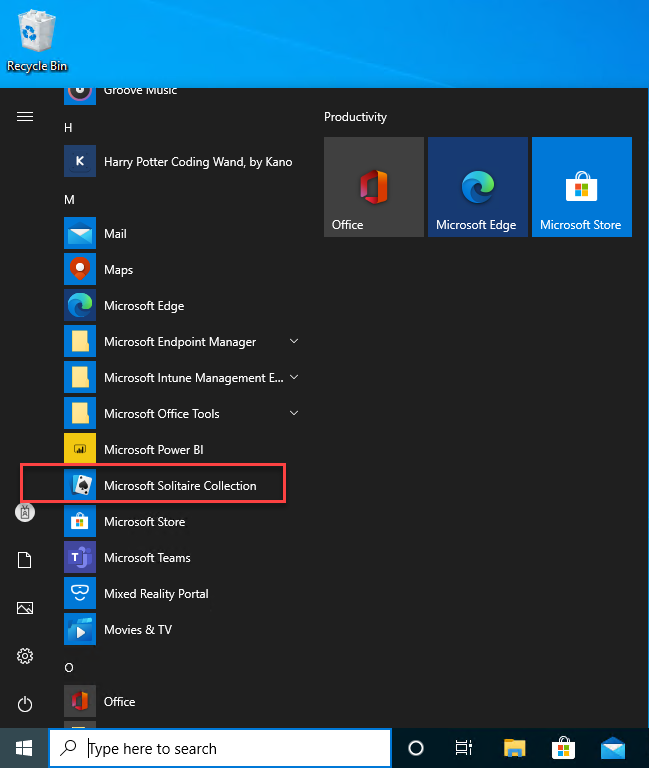Expand Microsoft Intune Management folder chevron
Viewport: 649px width, 768px height.
[x=294, y=377]
